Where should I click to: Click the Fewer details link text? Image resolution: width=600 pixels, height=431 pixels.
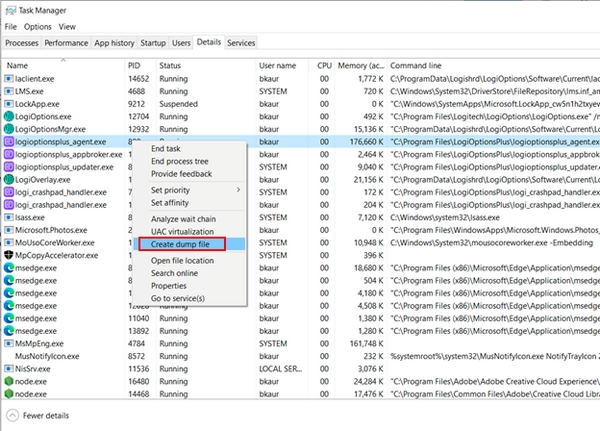tap(46, 415)
